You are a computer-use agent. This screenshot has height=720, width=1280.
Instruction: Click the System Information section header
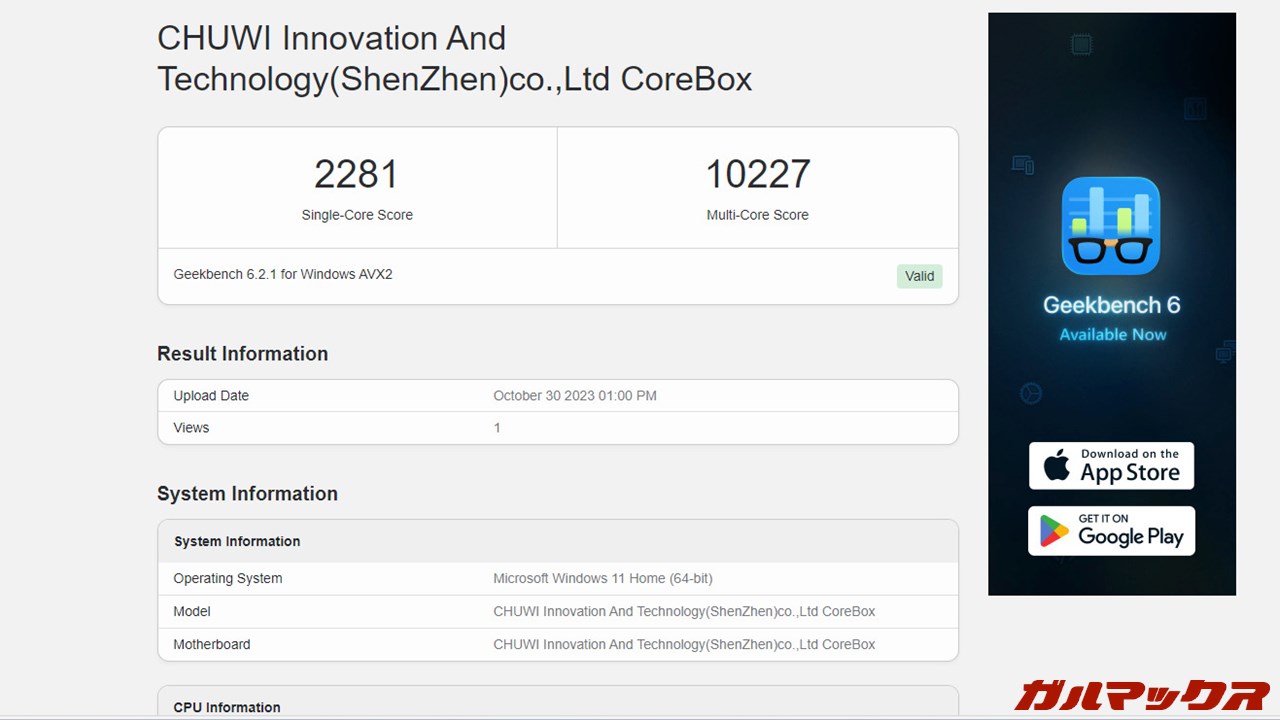(247, 493)
